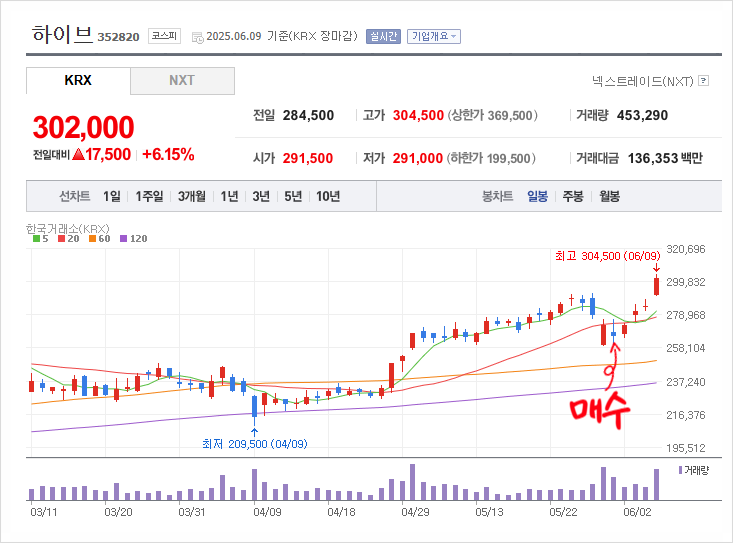Switch to the KRX tab
The height and width of the screenshot is (543, 733).
(78, 80)
